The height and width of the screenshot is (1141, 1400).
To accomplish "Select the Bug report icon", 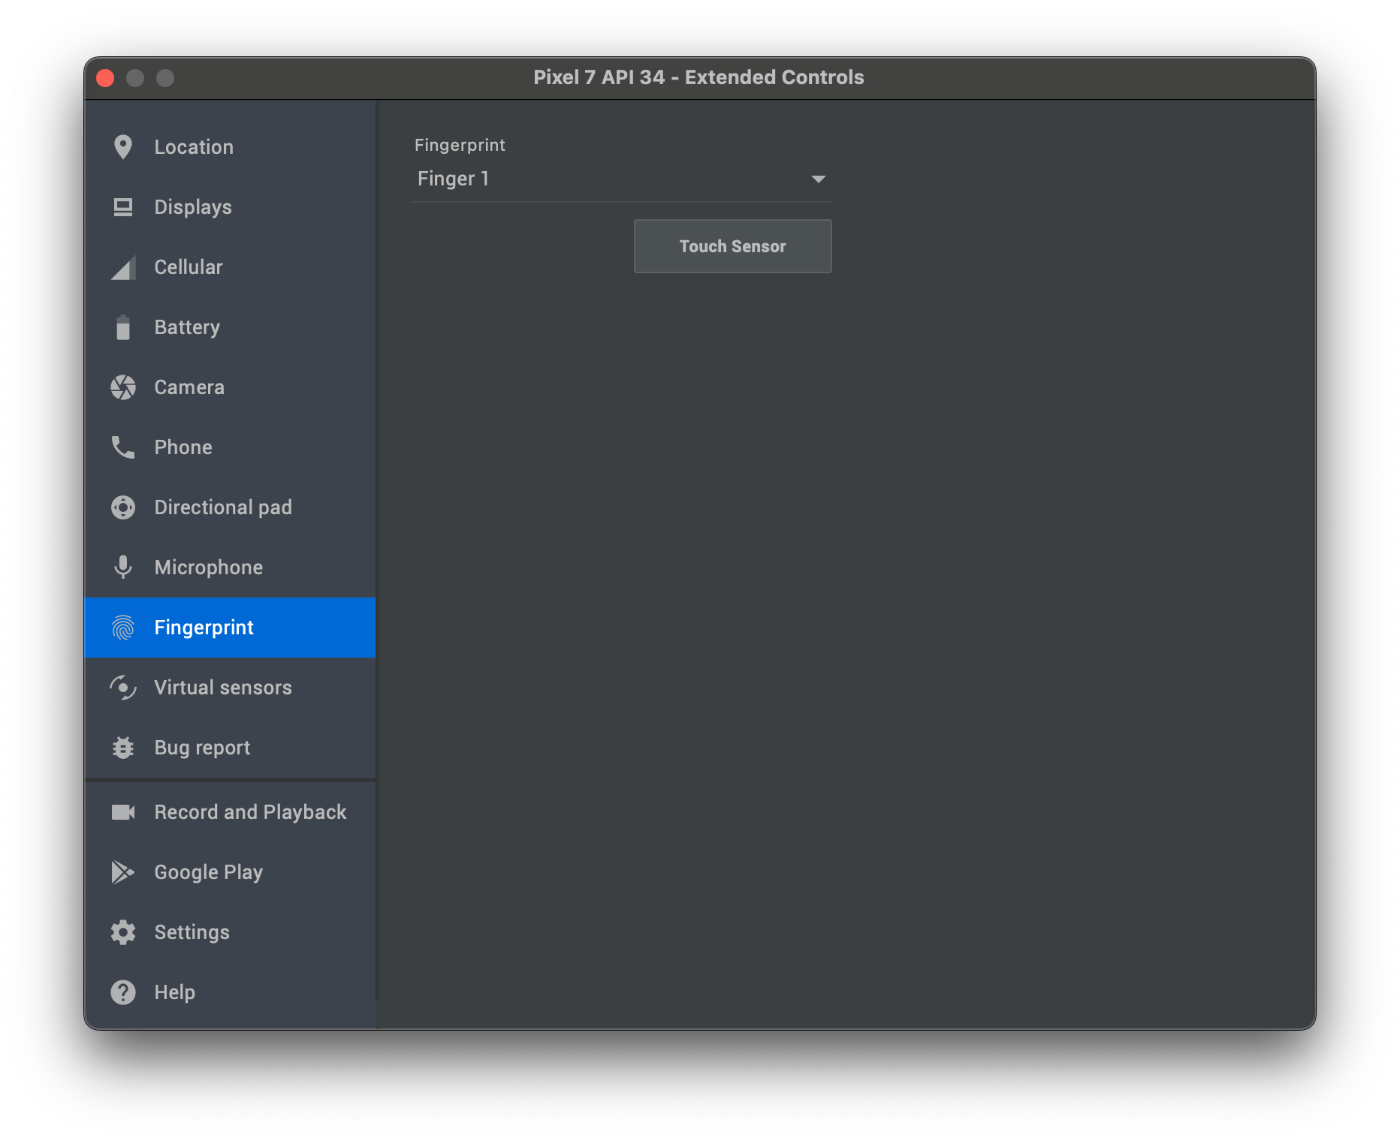I will point(123,747).
